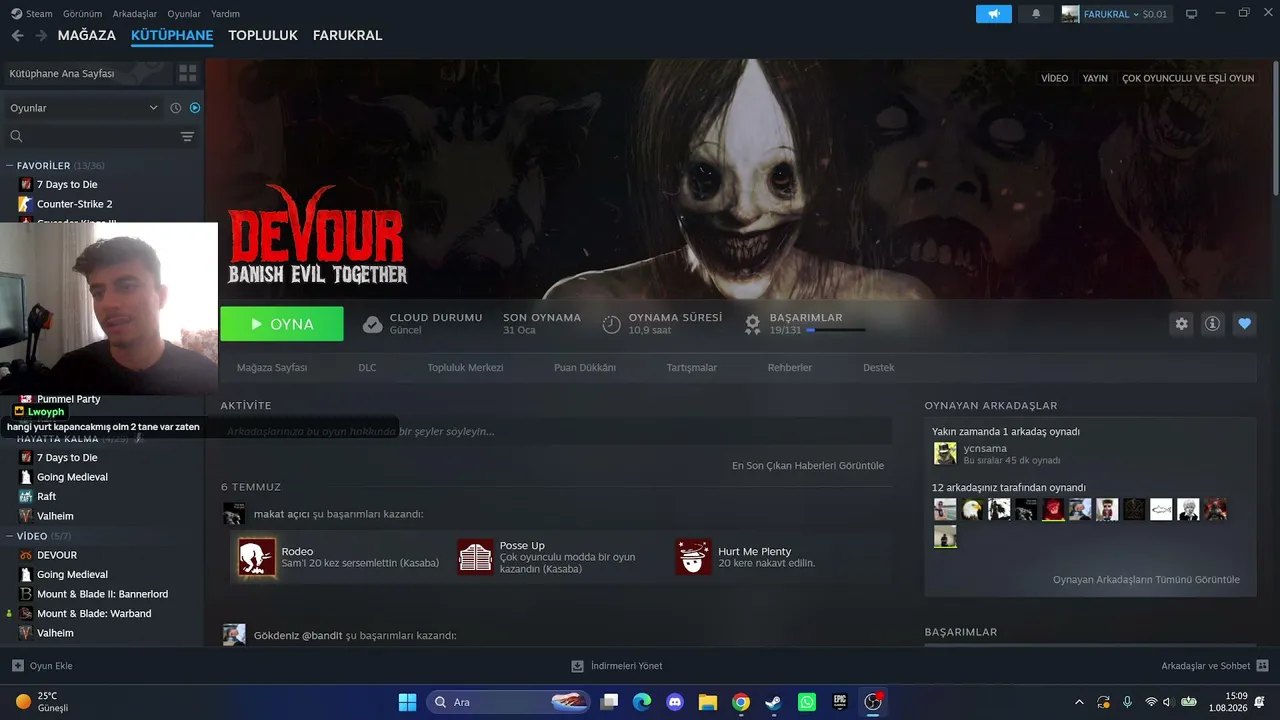
Task: Open the Windows Start menu
Action: 408,702
